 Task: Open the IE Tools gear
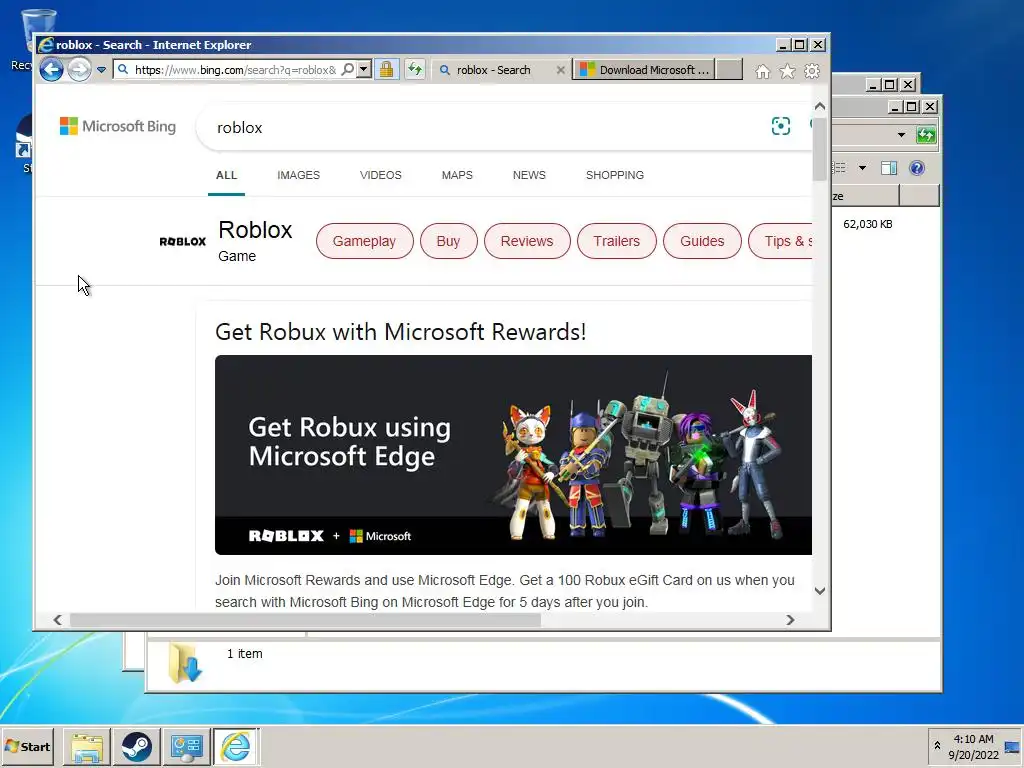tap(812, 71)
